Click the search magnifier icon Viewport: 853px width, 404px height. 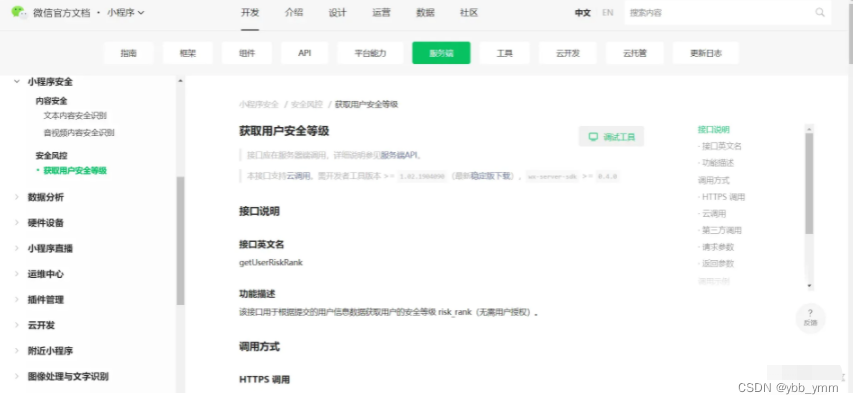[x=820, y=13]
